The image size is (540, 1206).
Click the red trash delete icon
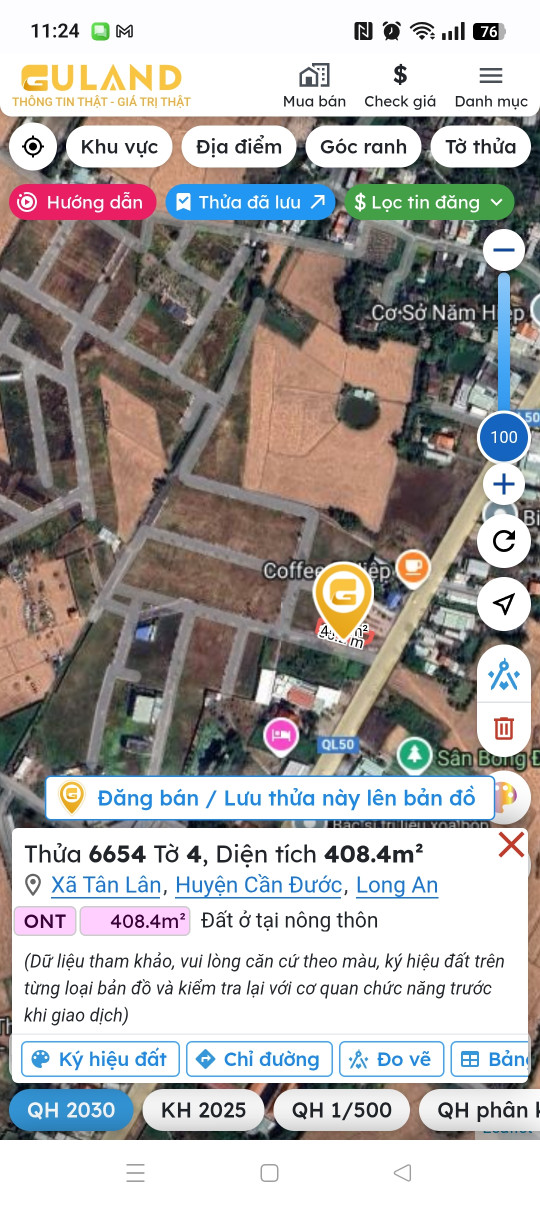[x=504, y=728]
